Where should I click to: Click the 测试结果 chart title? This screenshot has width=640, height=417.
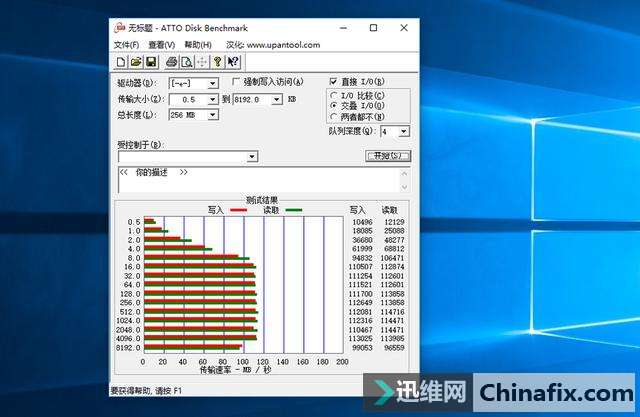point(262,200)
